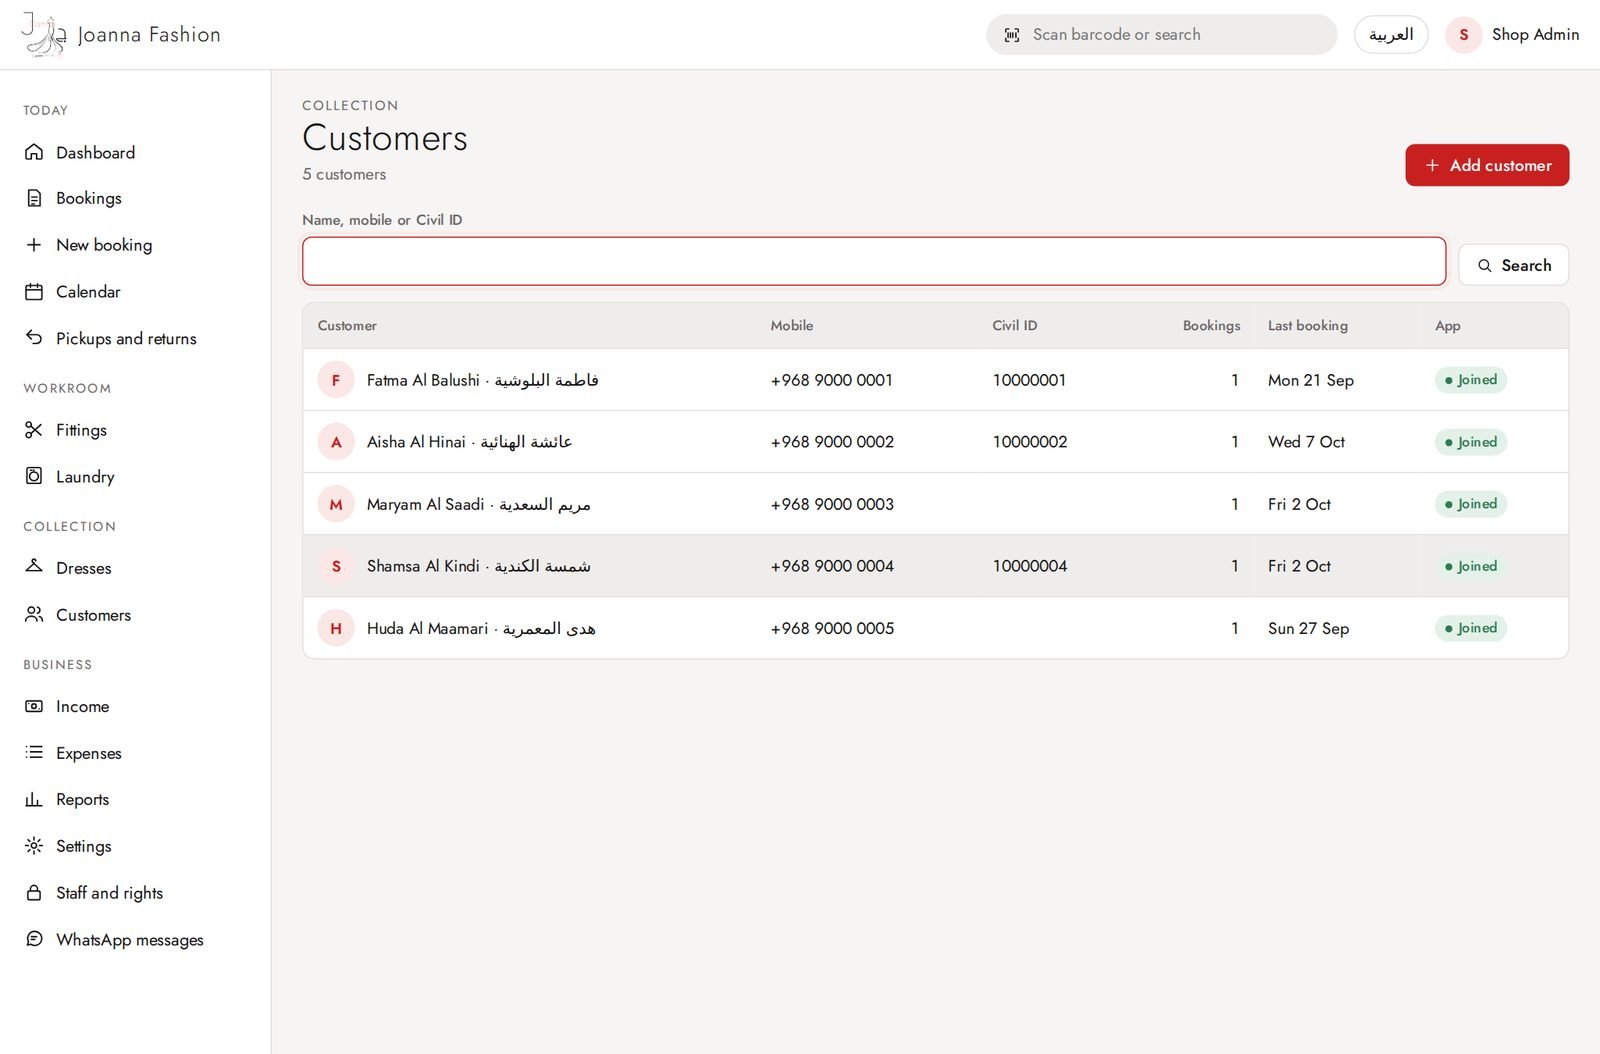
Task: Click the Last booking column header
Action: [x=1308, y=326]
